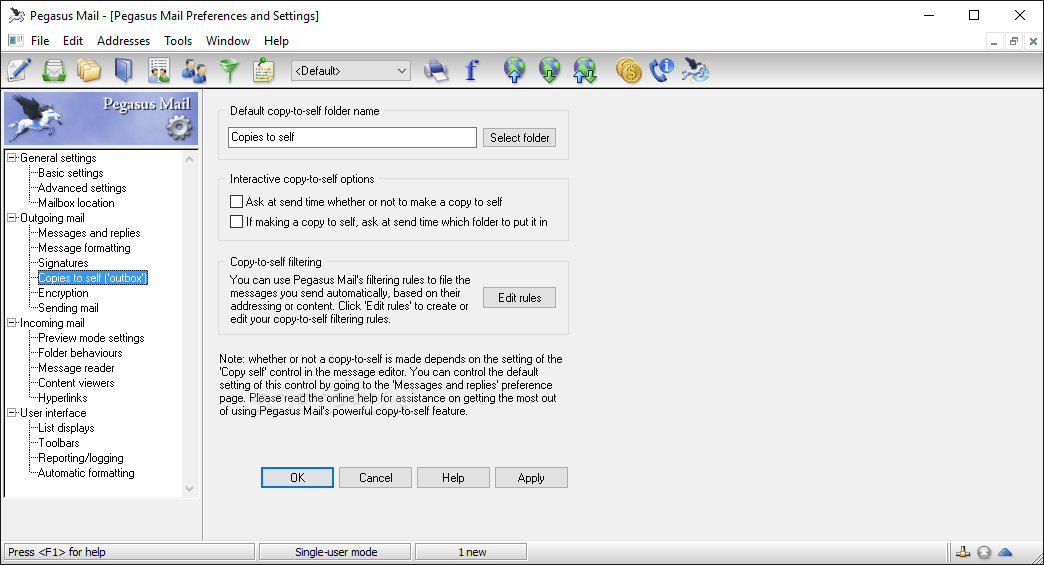Open the Window menu
This screenshot has height=565, width=1044.
(228, 41)
